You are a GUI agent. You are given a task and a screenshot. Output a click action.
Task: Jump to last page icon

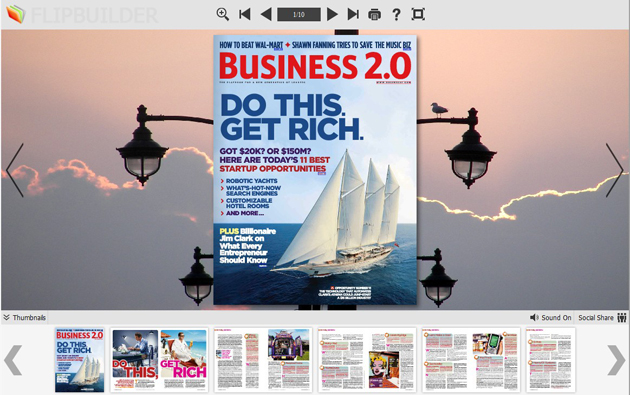pyautogui.click(x=353, y=14)
